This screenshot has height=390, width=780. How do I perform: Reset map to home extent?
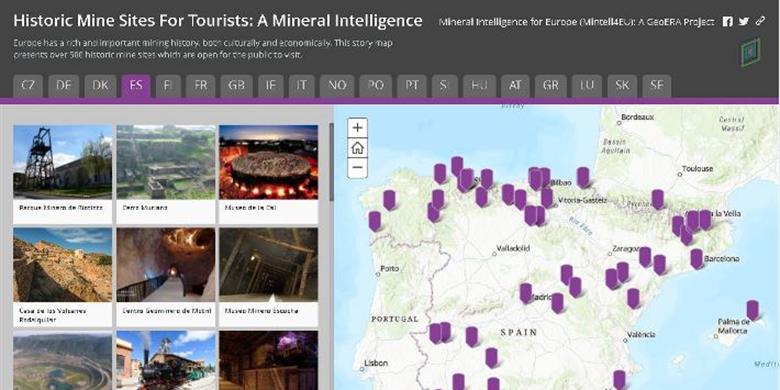point(357,148)
